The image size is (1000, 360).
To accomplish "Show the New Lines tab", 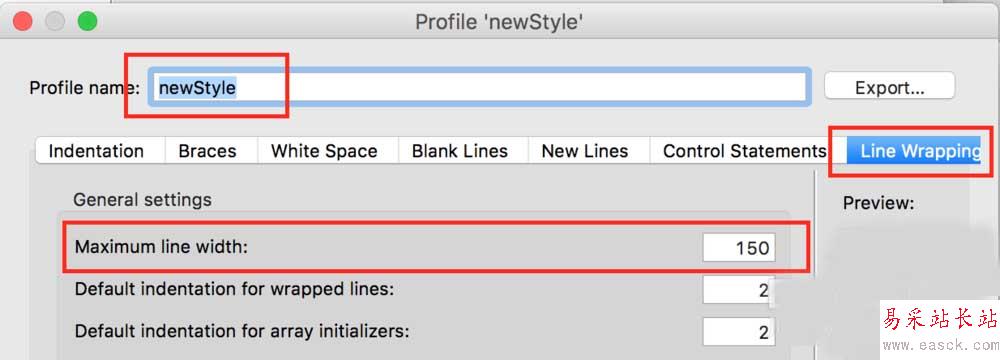I will coord(585,151).
